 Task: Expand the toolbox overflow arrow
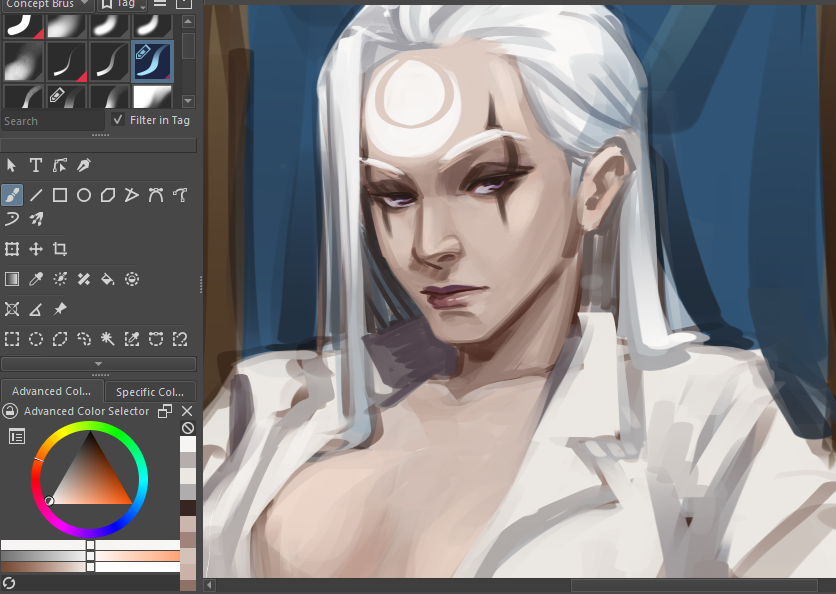pyautogui.click(x=99, y=364)
